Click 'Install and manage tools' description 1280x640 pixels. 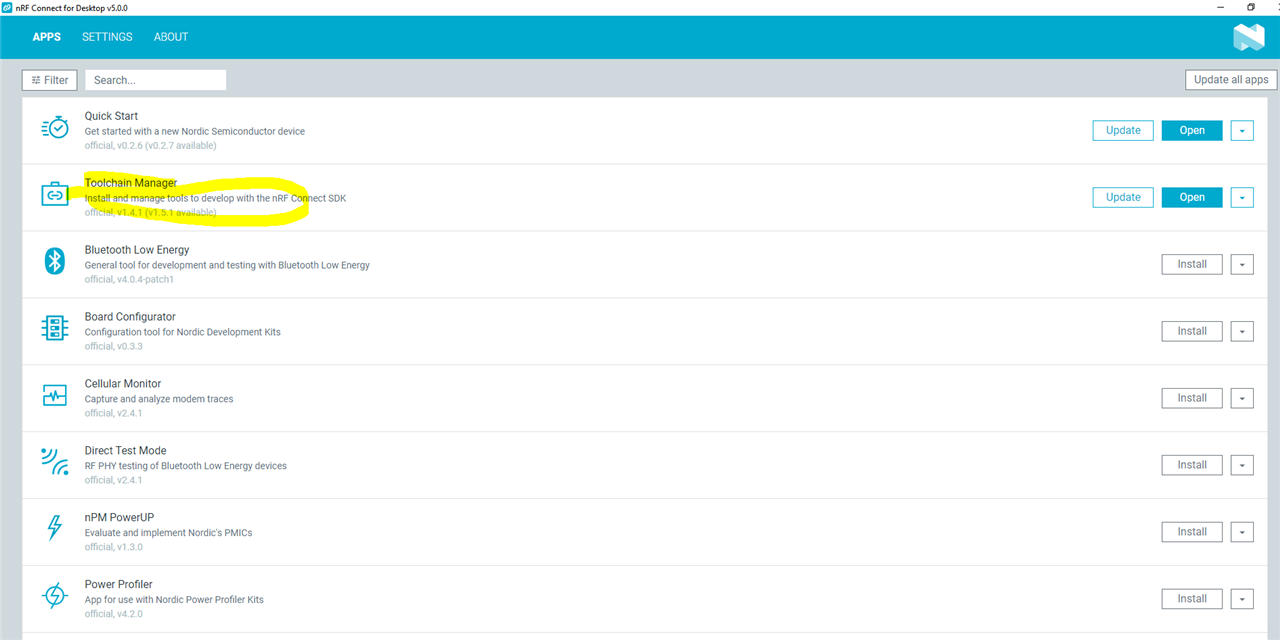point(215,198)
